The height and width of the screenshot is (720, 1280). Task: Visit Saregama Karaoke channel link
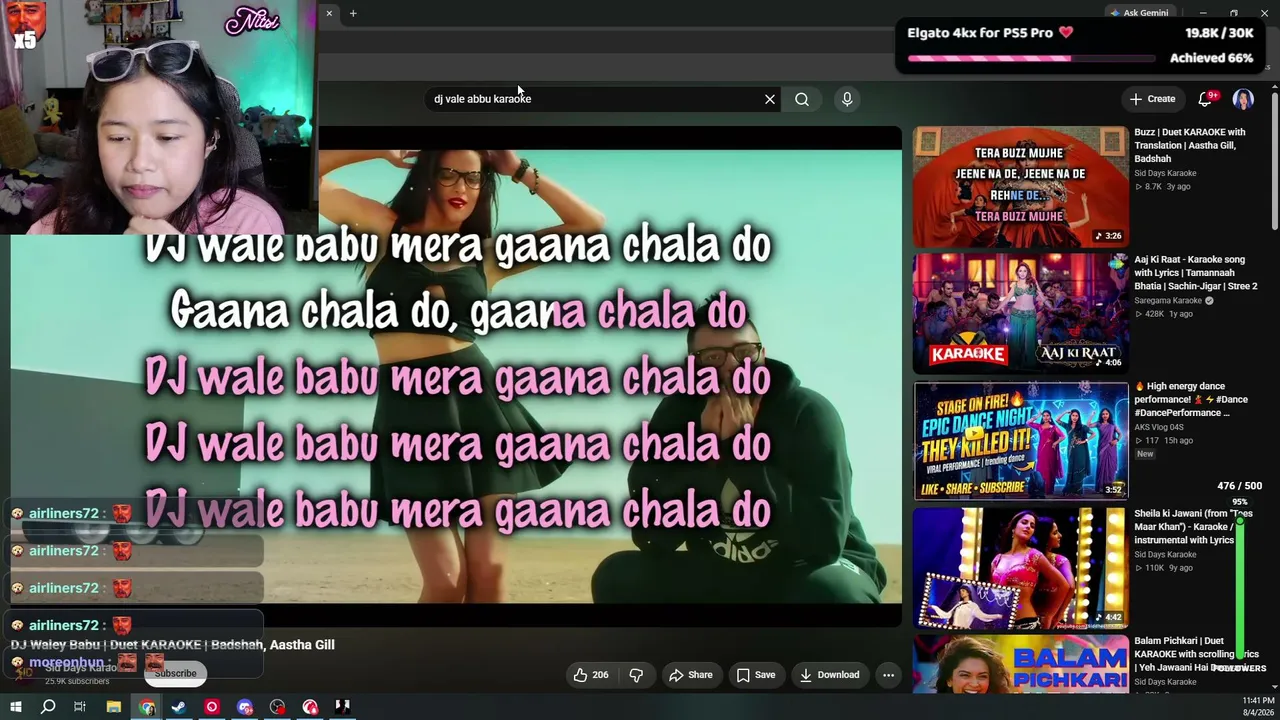point(1167,300)
